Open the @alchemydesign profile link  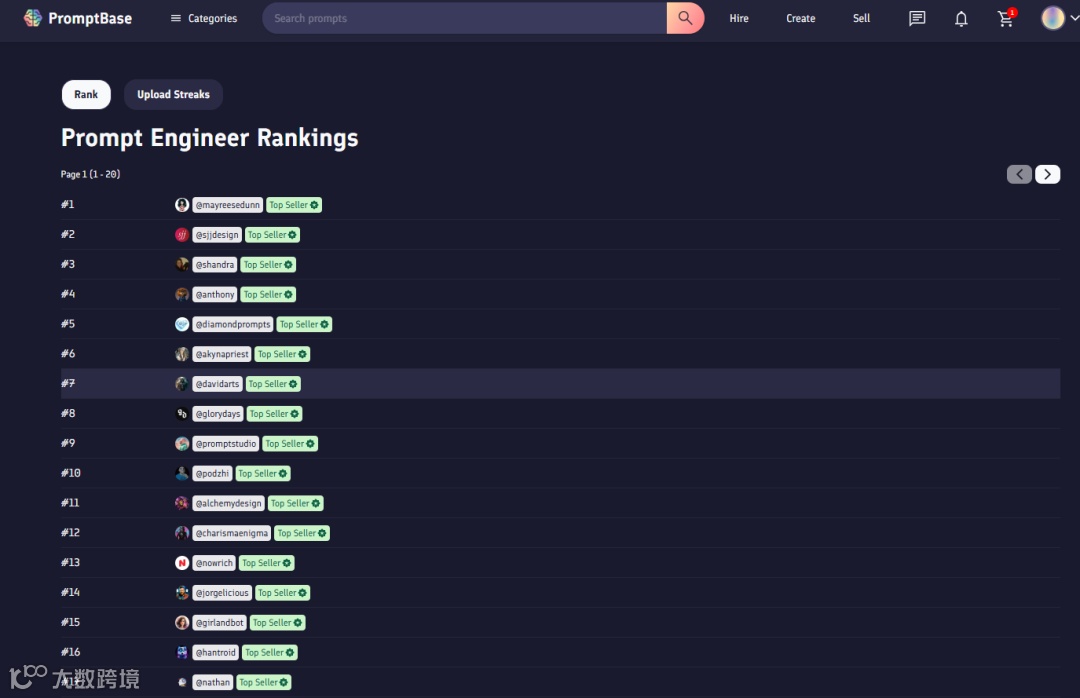tap(229, 503)
